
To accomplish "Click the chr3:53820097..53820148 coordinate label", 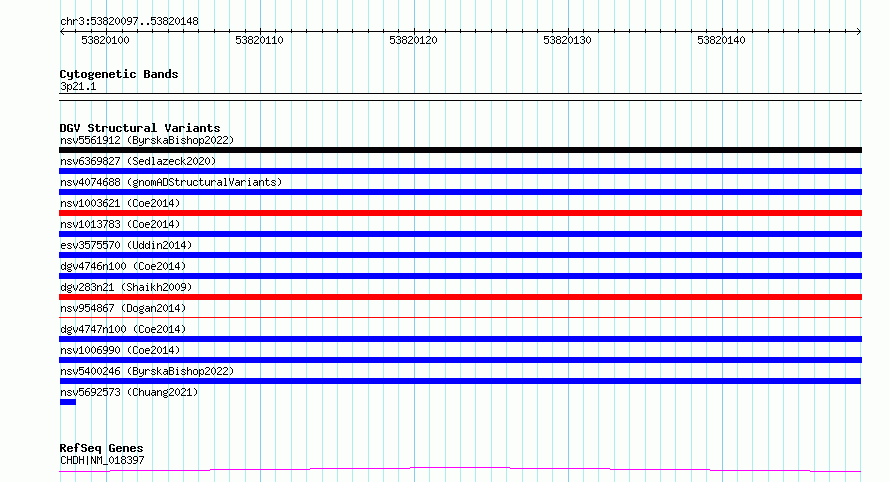I will point(129,22).
